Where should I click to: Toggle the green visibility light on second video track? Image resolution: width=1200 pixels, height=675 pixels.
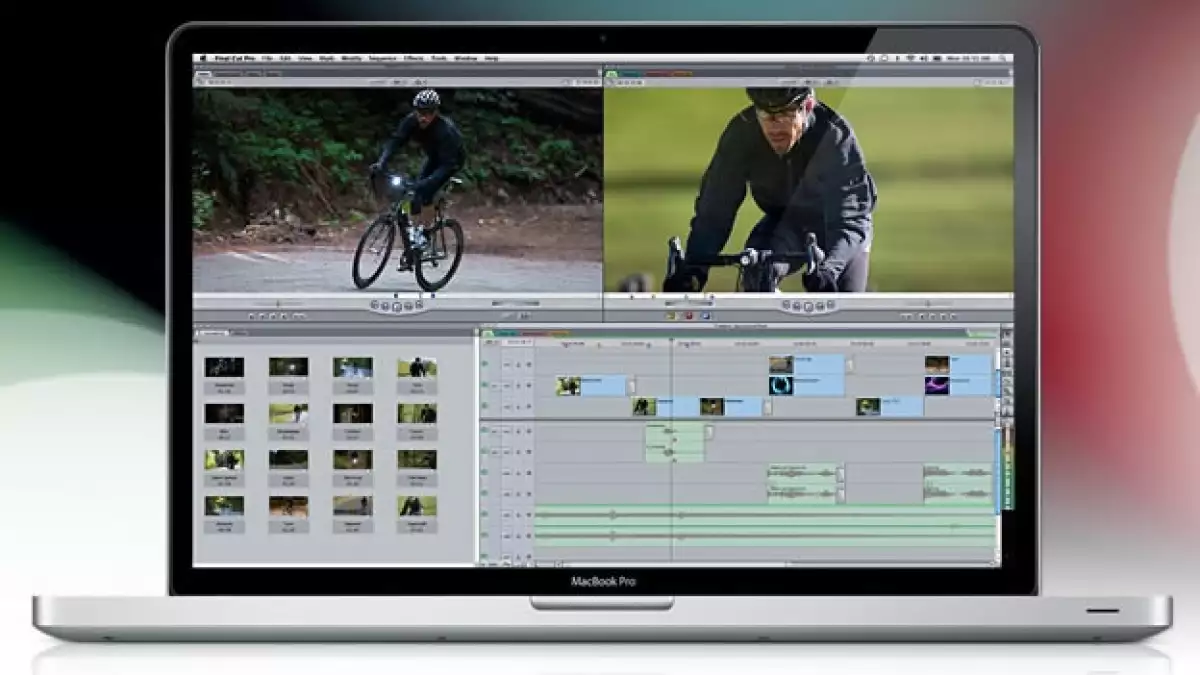(x=485, y=385)
